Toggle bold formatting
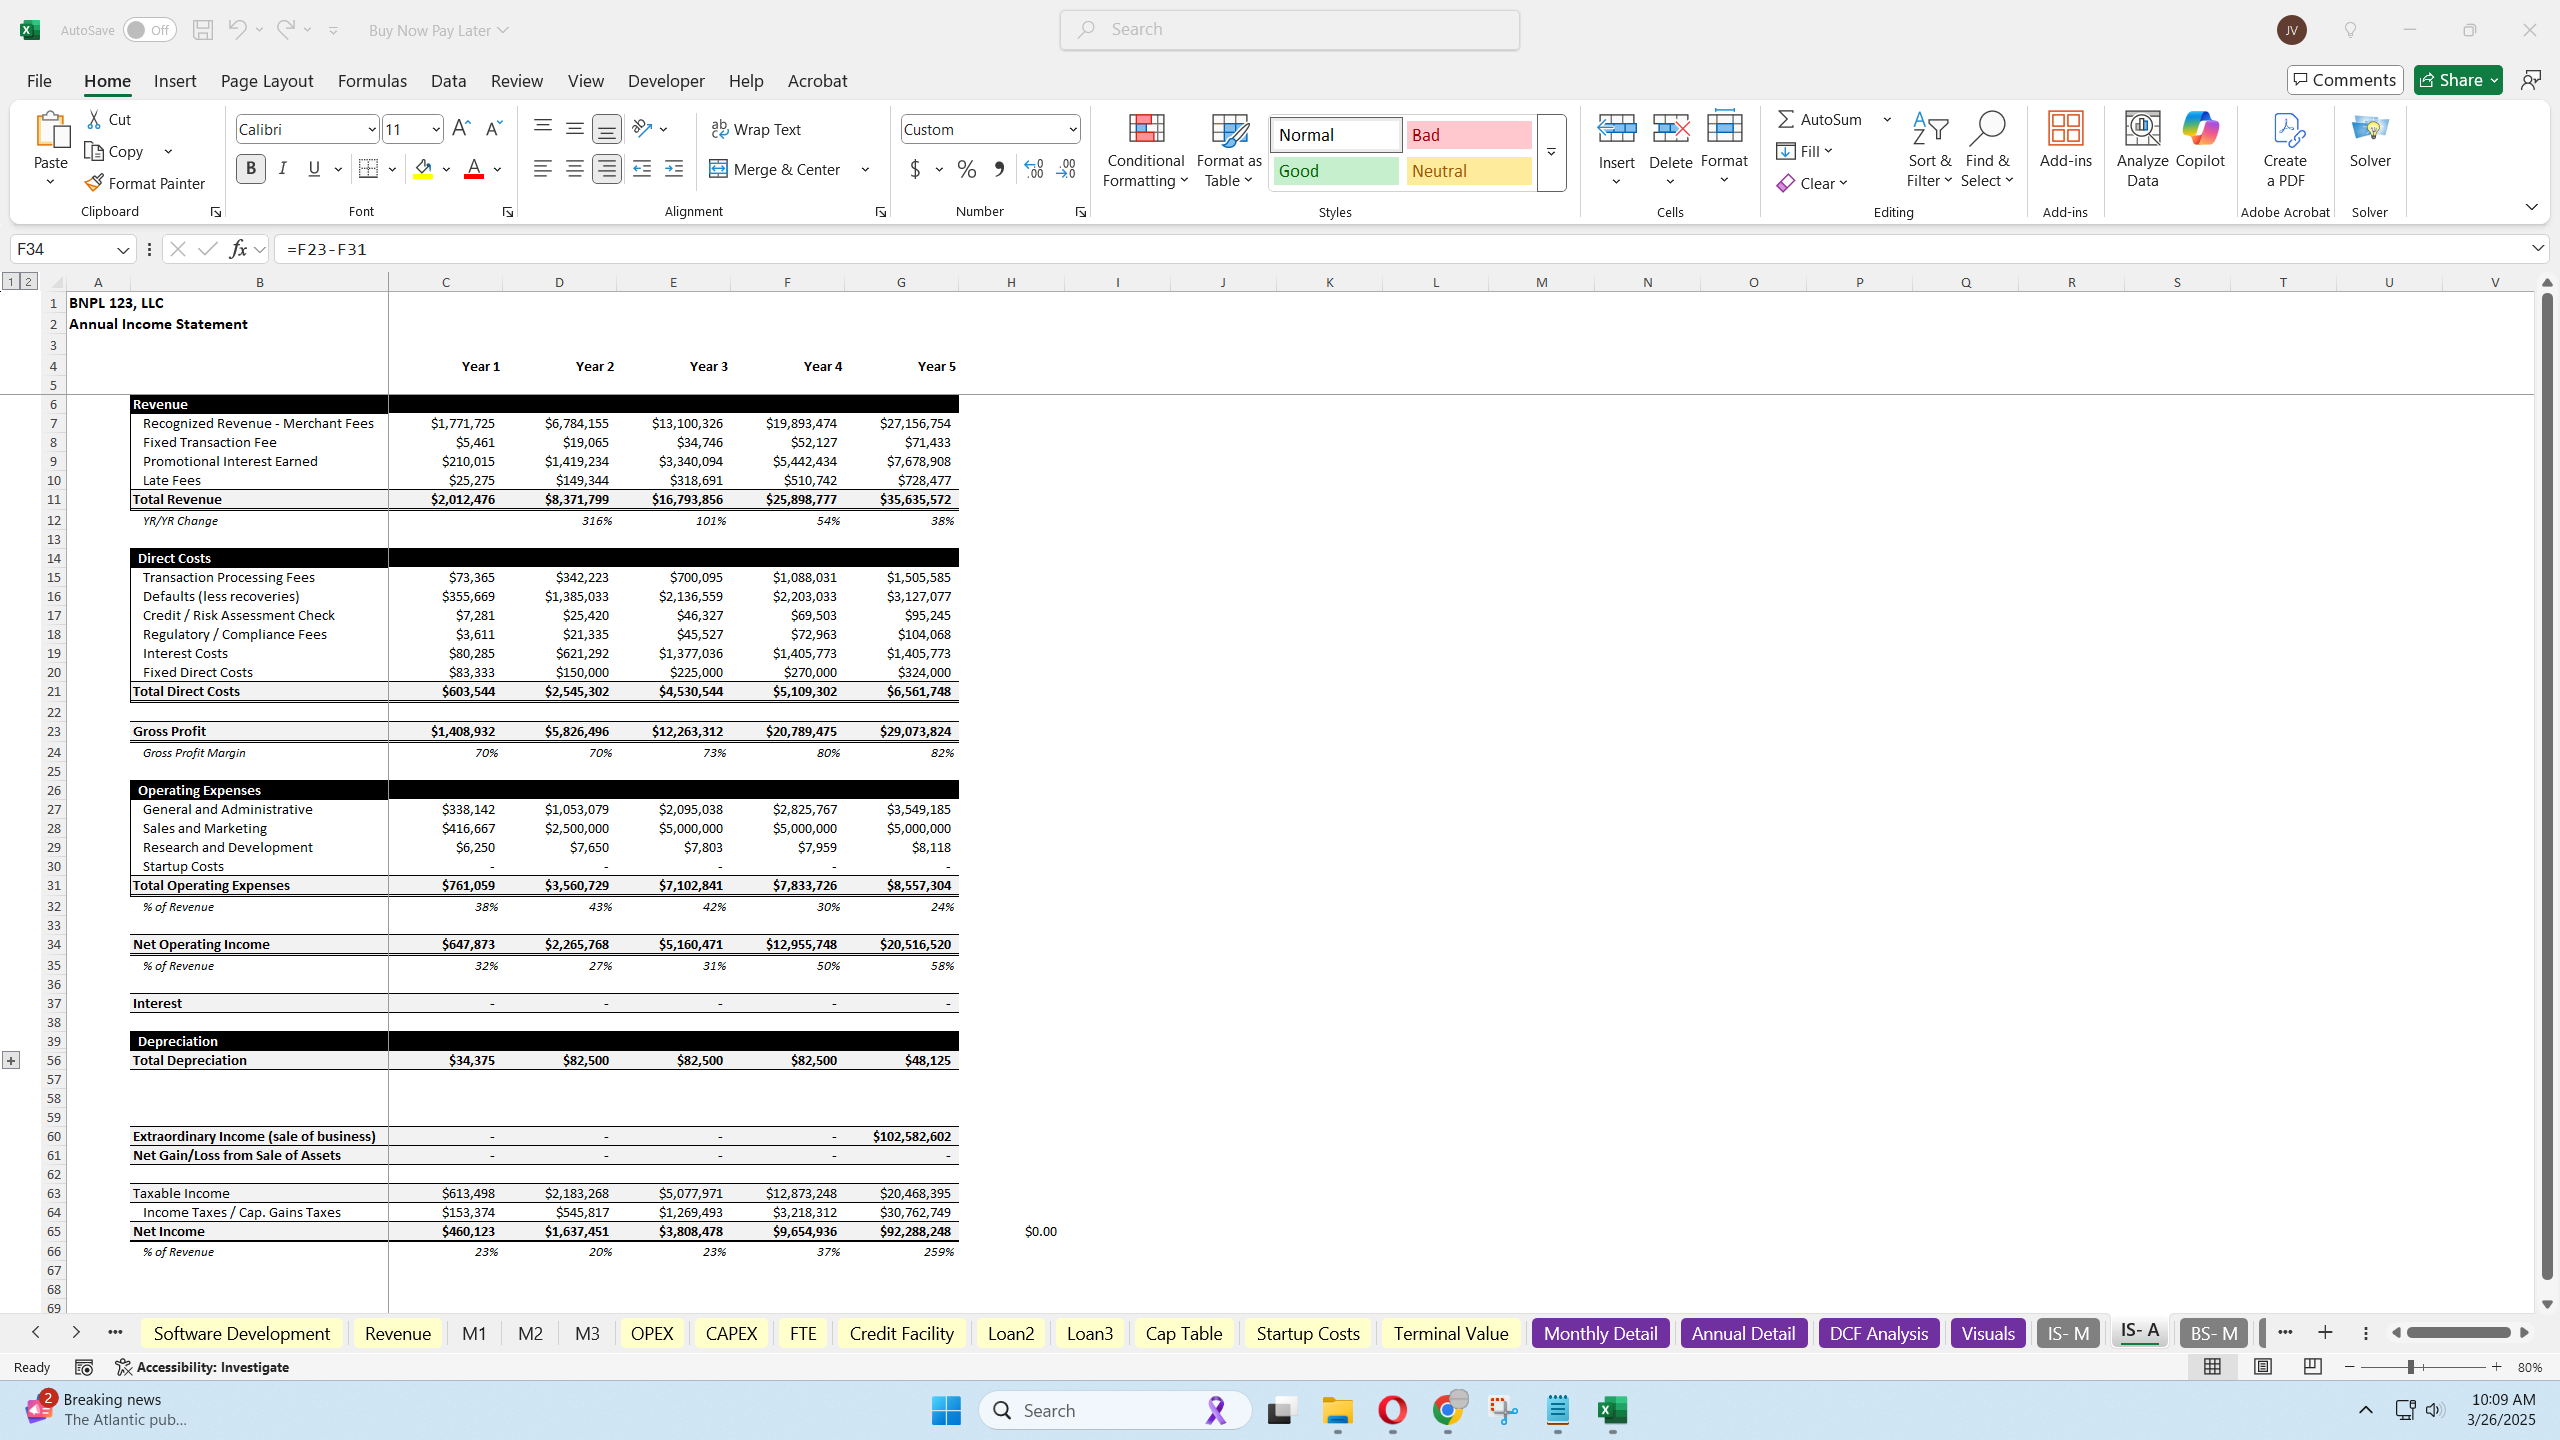This screenshot has width=2560, height=1440. click(x=251, y=168)
